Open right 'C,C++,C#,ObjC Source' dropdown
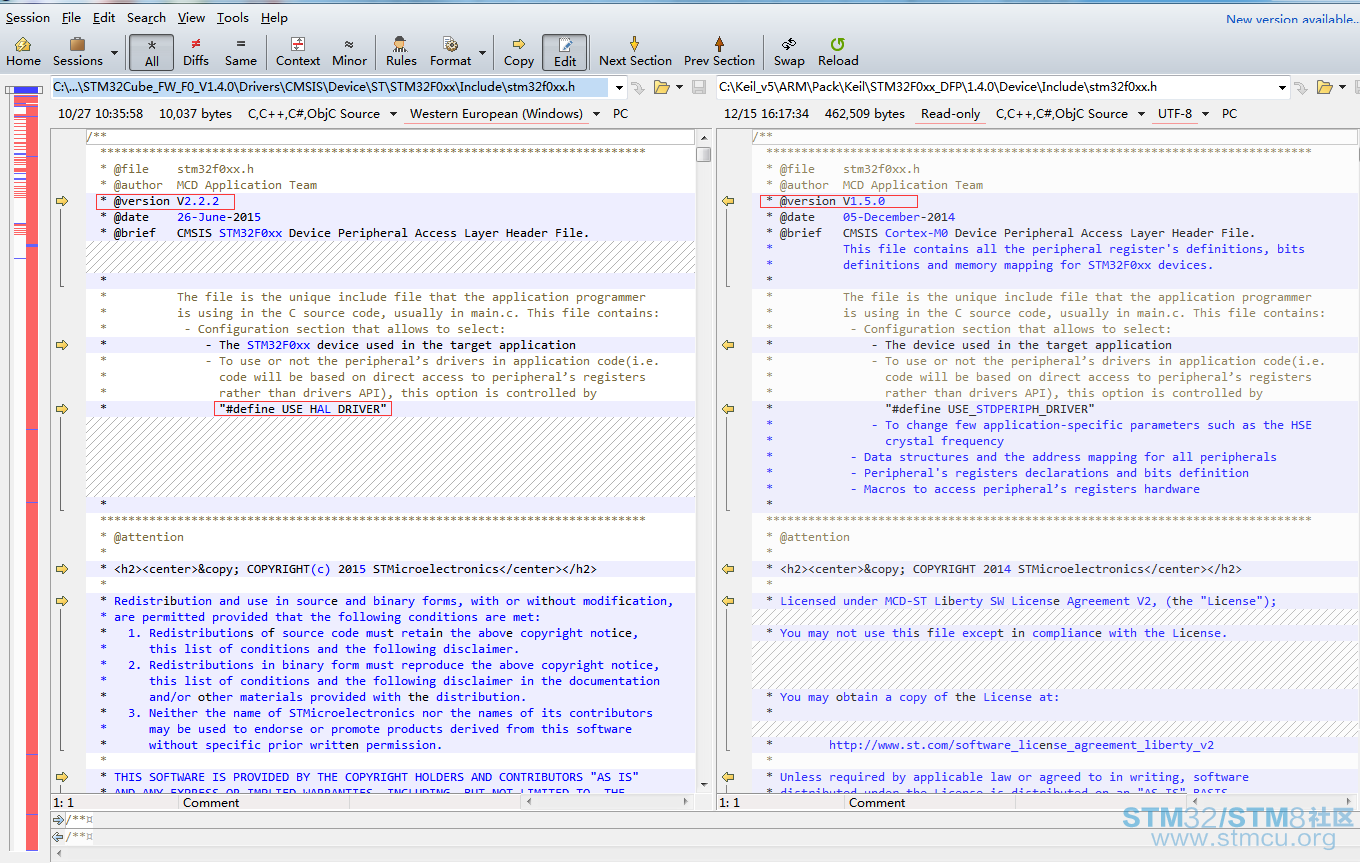1360x863 pixels. click(1140, 114)
